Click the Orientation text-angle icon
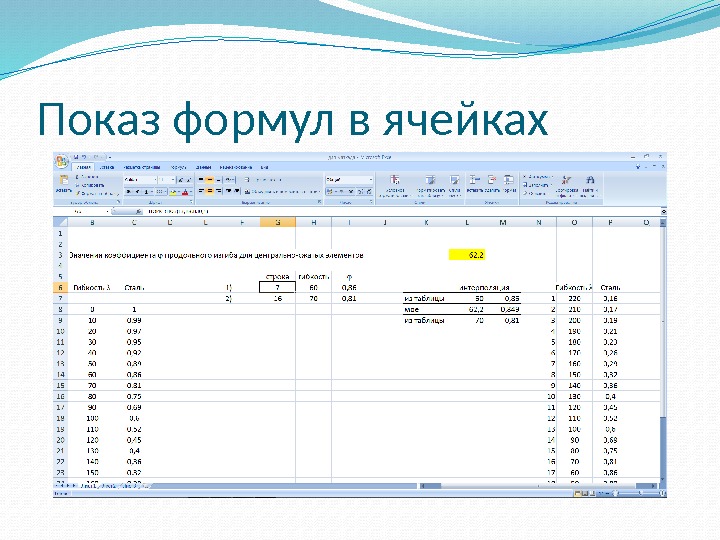The width and height of the screenshot is (720, 540). click(x=230, y=180)
